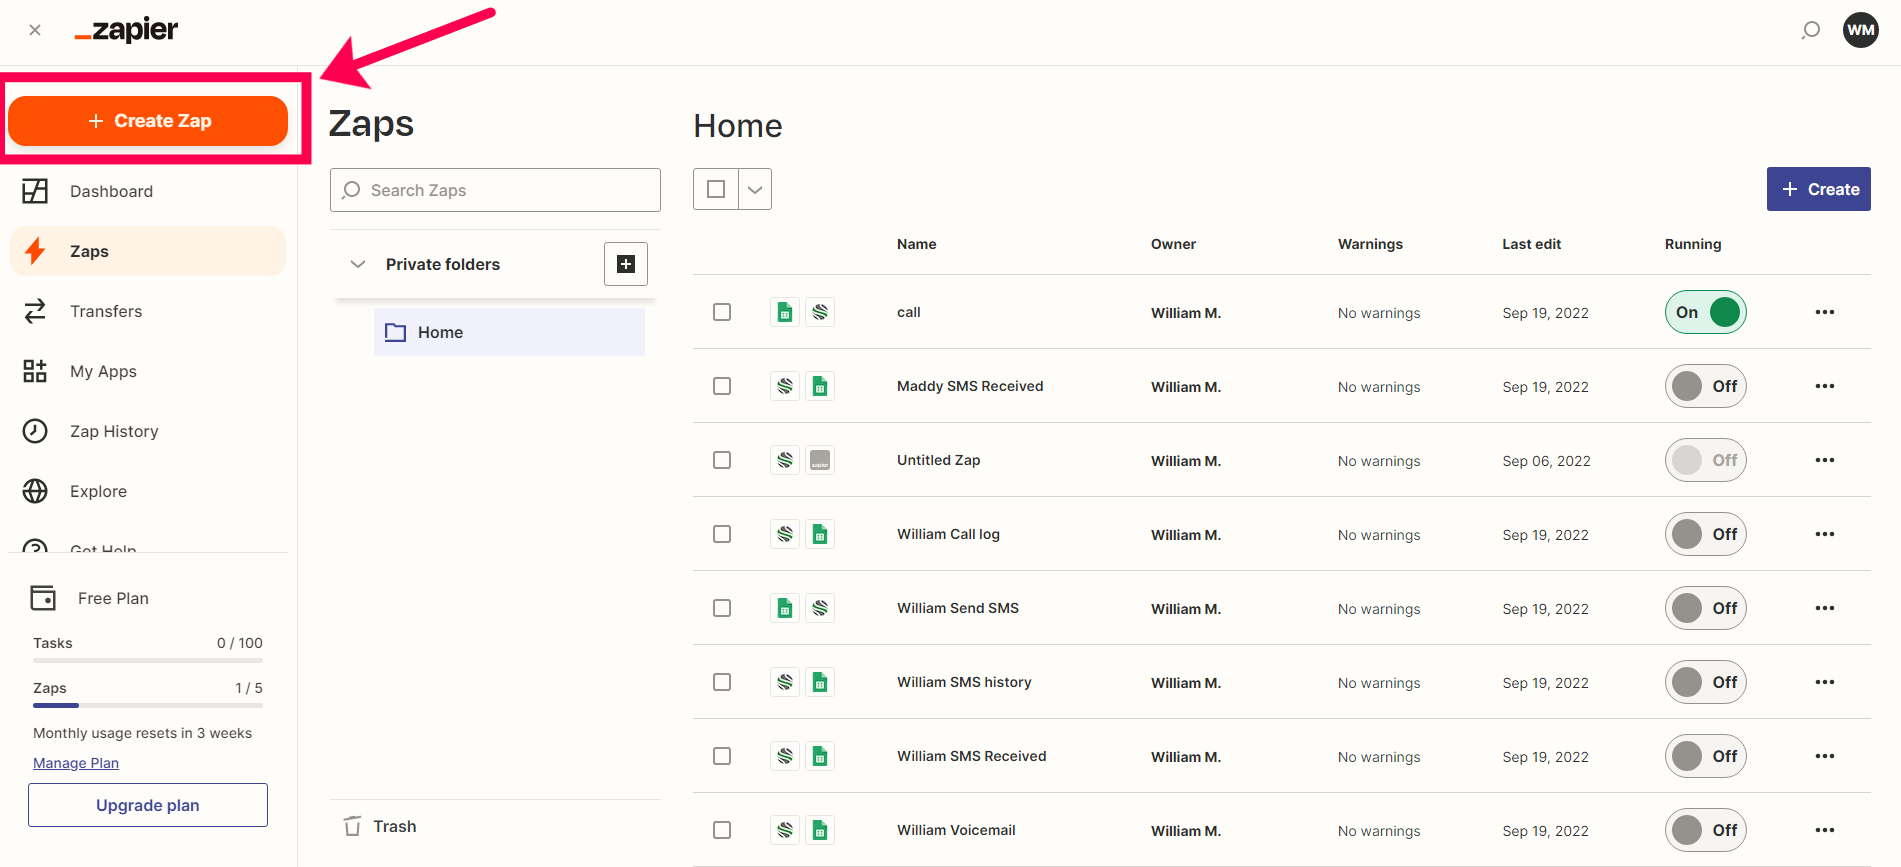The width and height of the screenshot is (1901, 867).
Task: Click the orange Create Zap button
Action: point(148,121)
